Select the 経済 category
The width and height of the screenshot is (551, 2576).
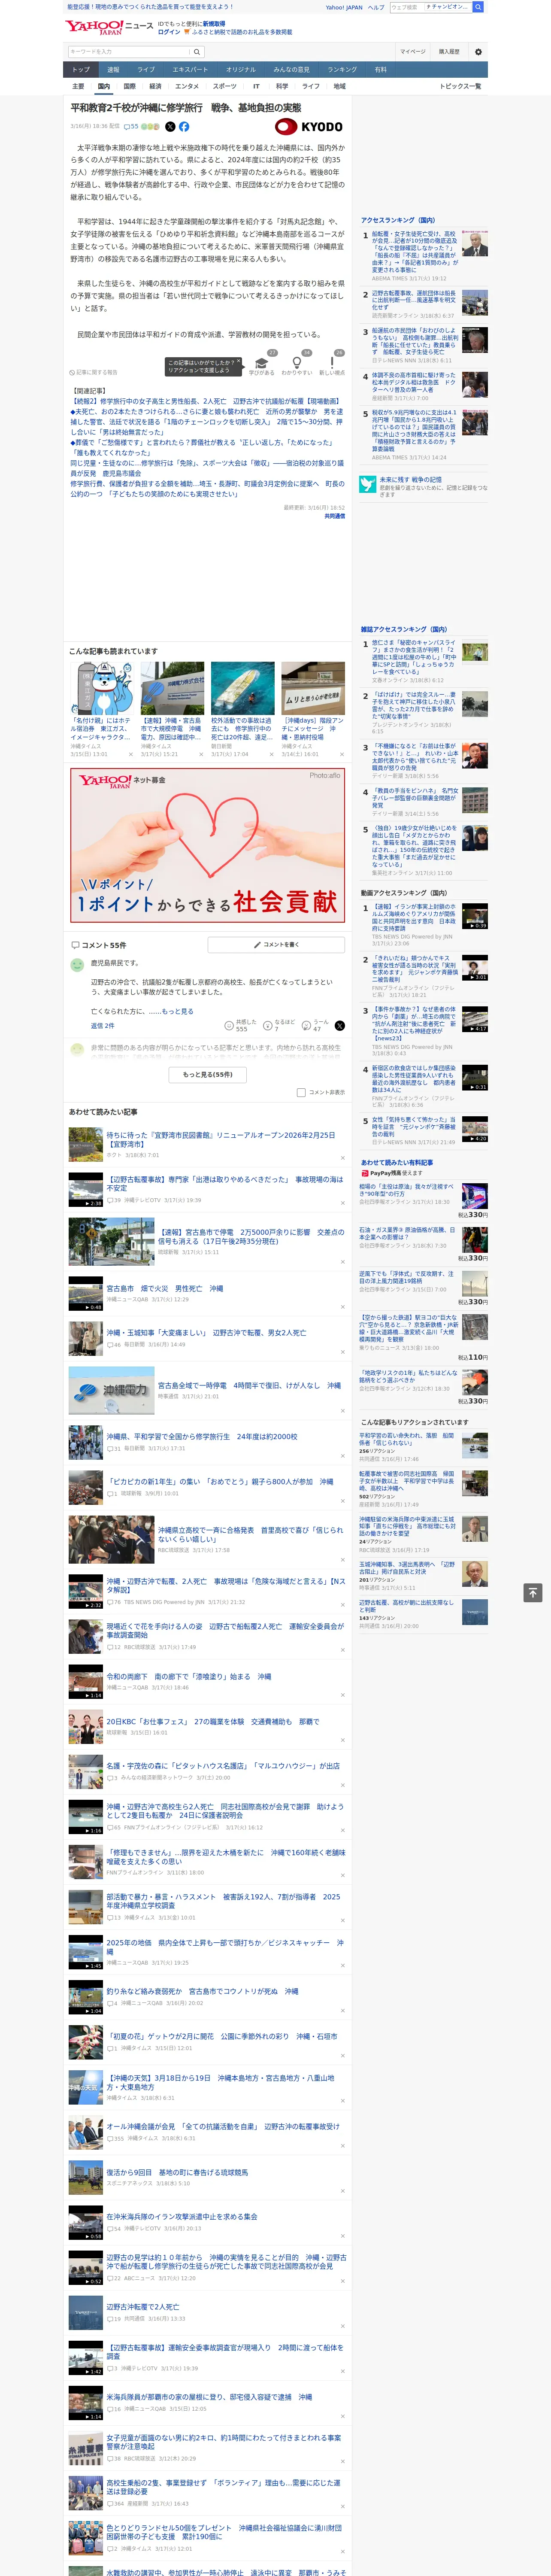tap(155, 86)
